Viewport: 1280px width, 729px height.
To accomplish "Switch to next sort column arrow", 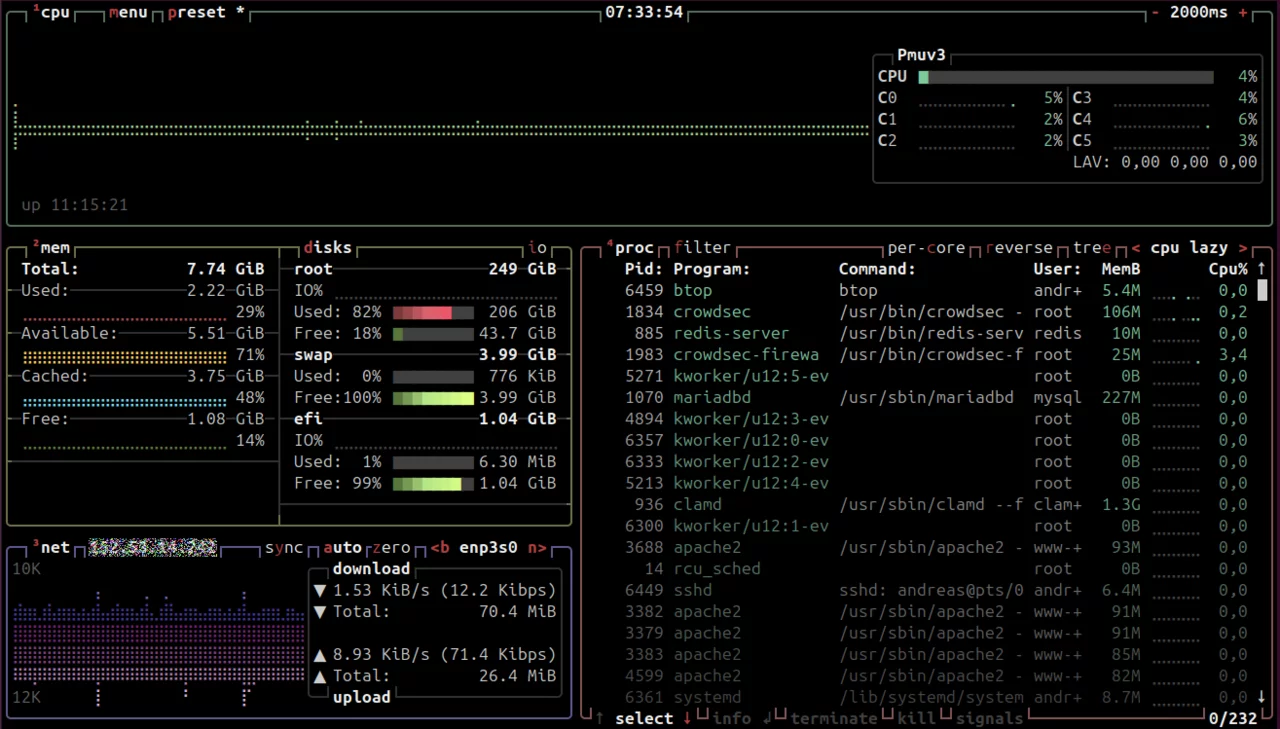I will (1243, 248).
